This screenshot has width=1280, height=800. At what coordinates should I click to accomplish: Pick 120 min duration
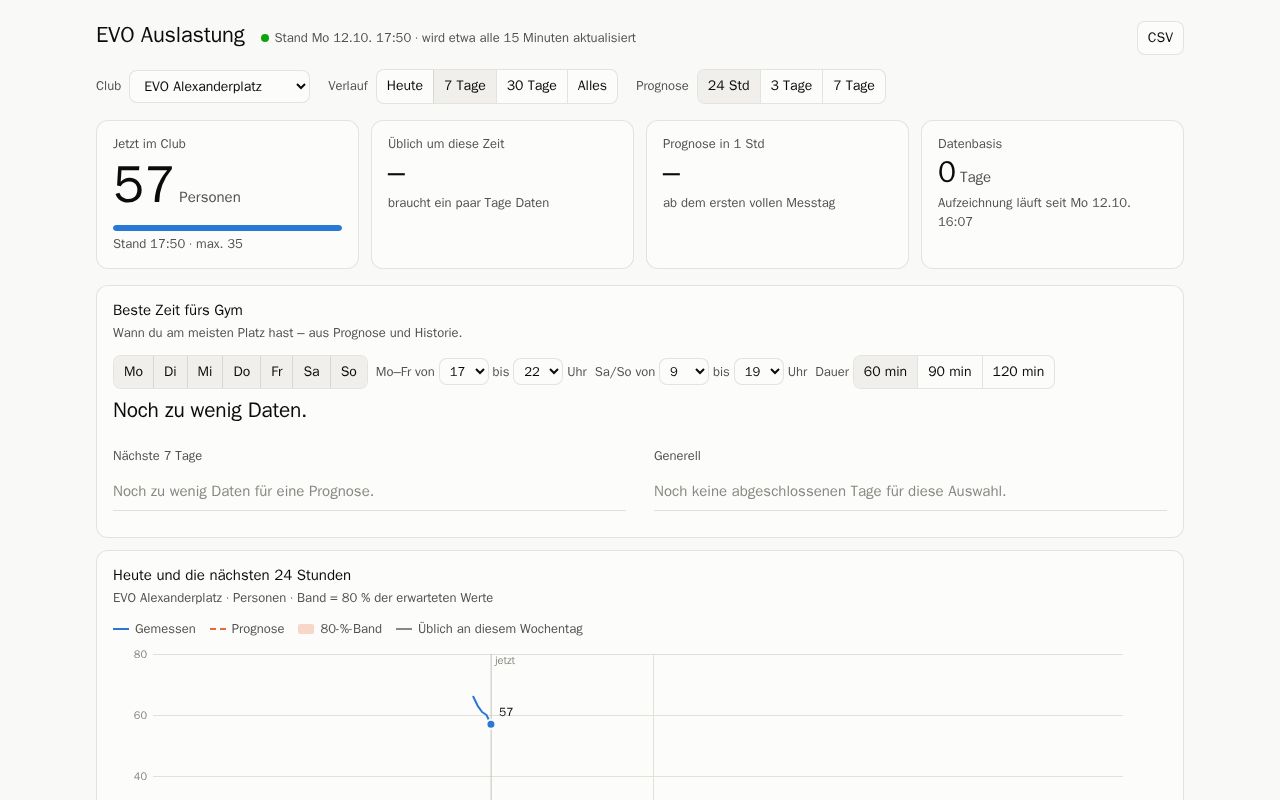(x=1018, y=372)
